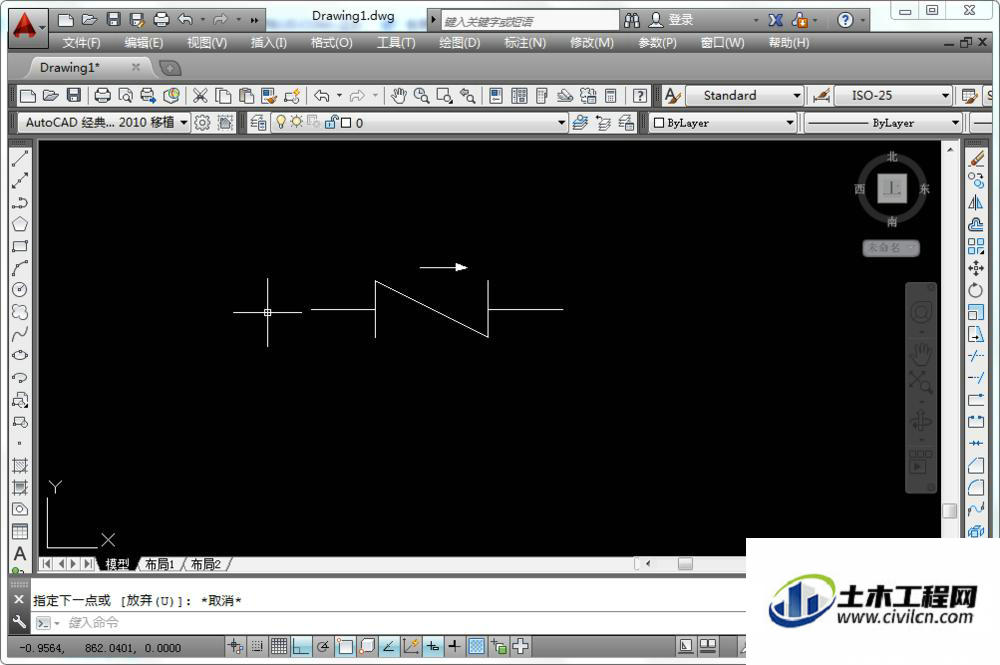Viewport: 1000px width, 665px height.
Task: Toggle Grid Display in status bar
Action: pos(279,647)
